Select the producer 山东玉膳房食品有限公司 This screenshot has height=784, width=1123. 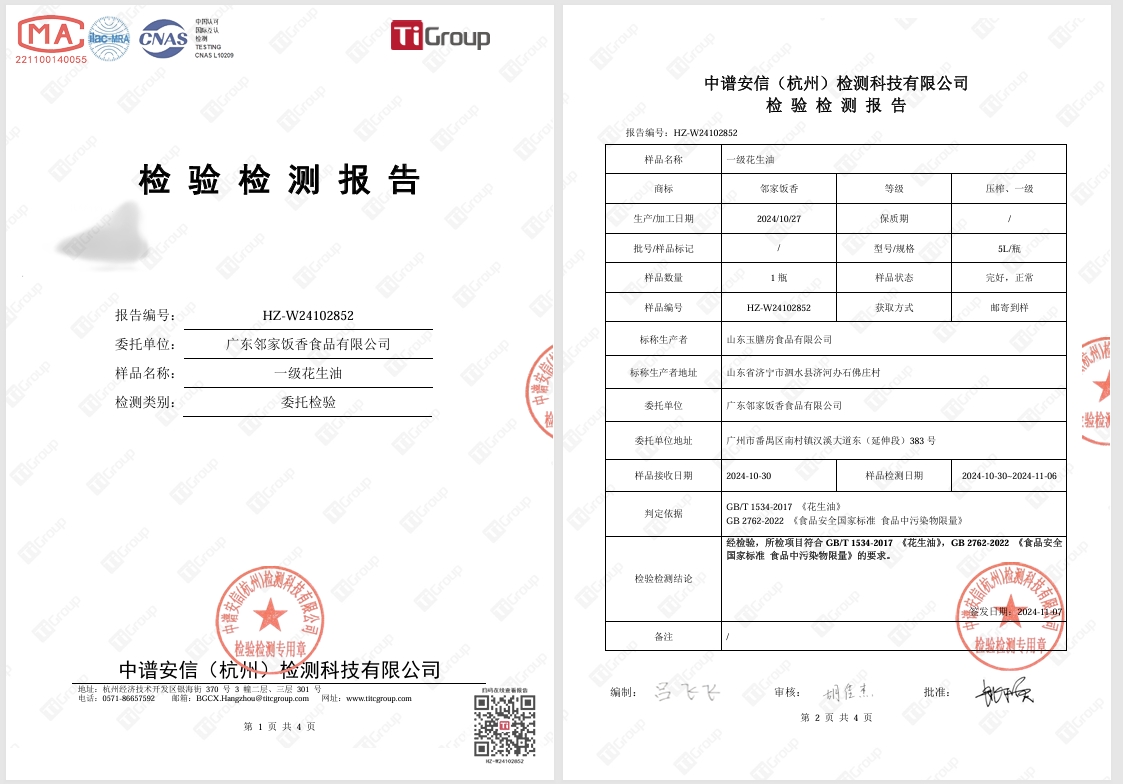(x=779, y=339)
